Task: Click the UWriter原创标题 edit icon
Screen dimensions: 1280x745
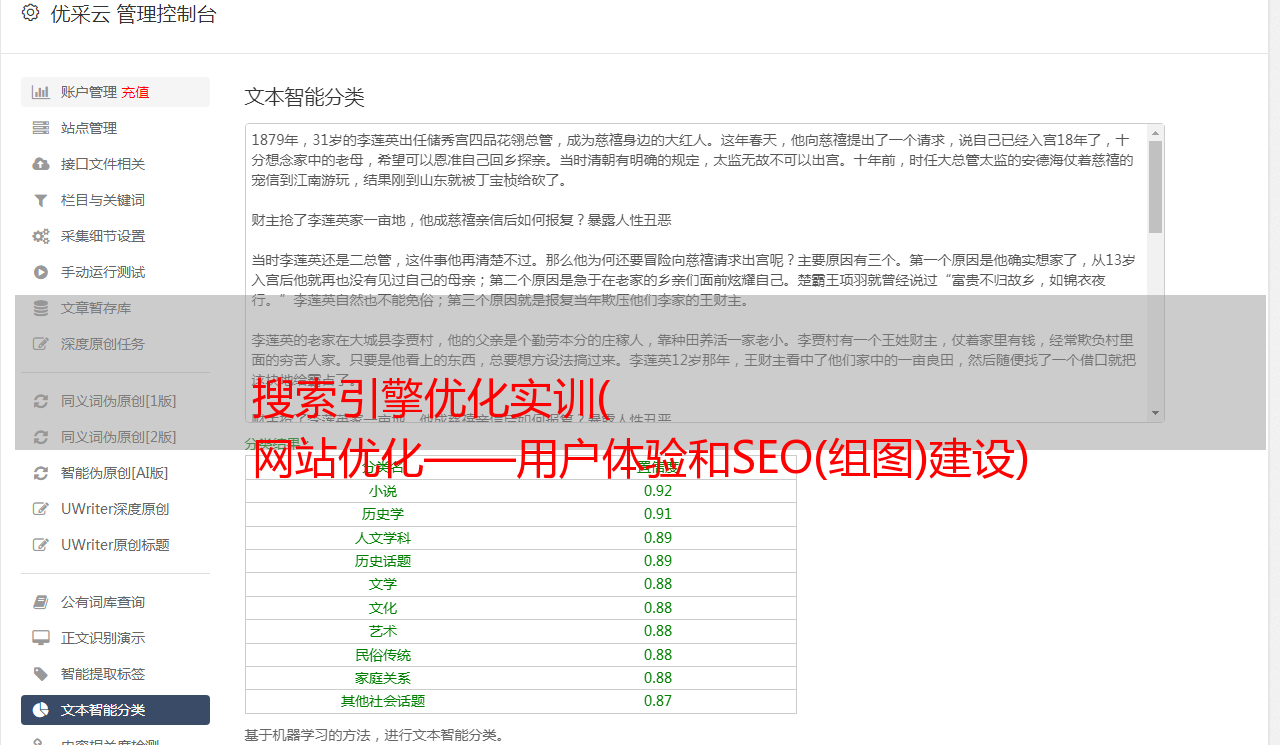Action: 41,545
